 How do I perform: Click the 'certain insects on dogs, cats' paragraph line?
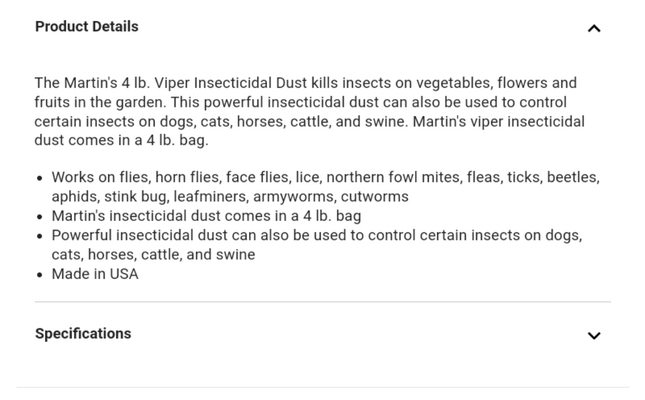pyautogui.click(x=309, y=121)
